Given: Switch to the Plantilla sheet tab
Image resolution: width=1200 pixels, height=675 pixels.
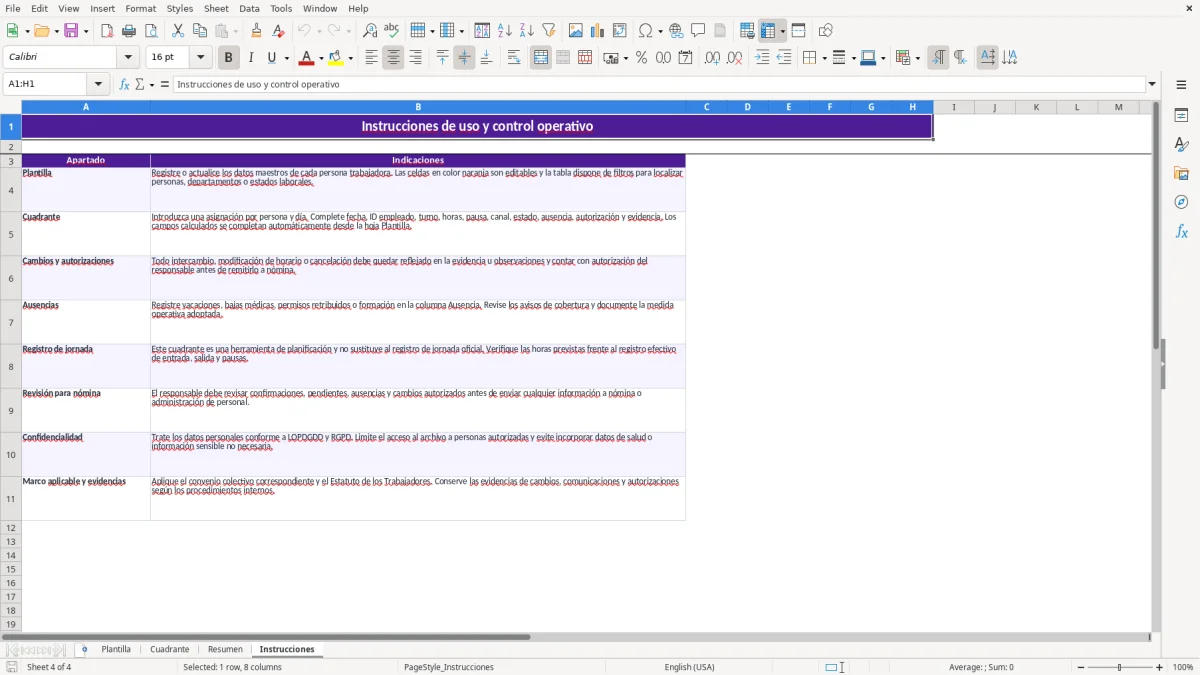Looking at the screenshot, I should [116, 649].
